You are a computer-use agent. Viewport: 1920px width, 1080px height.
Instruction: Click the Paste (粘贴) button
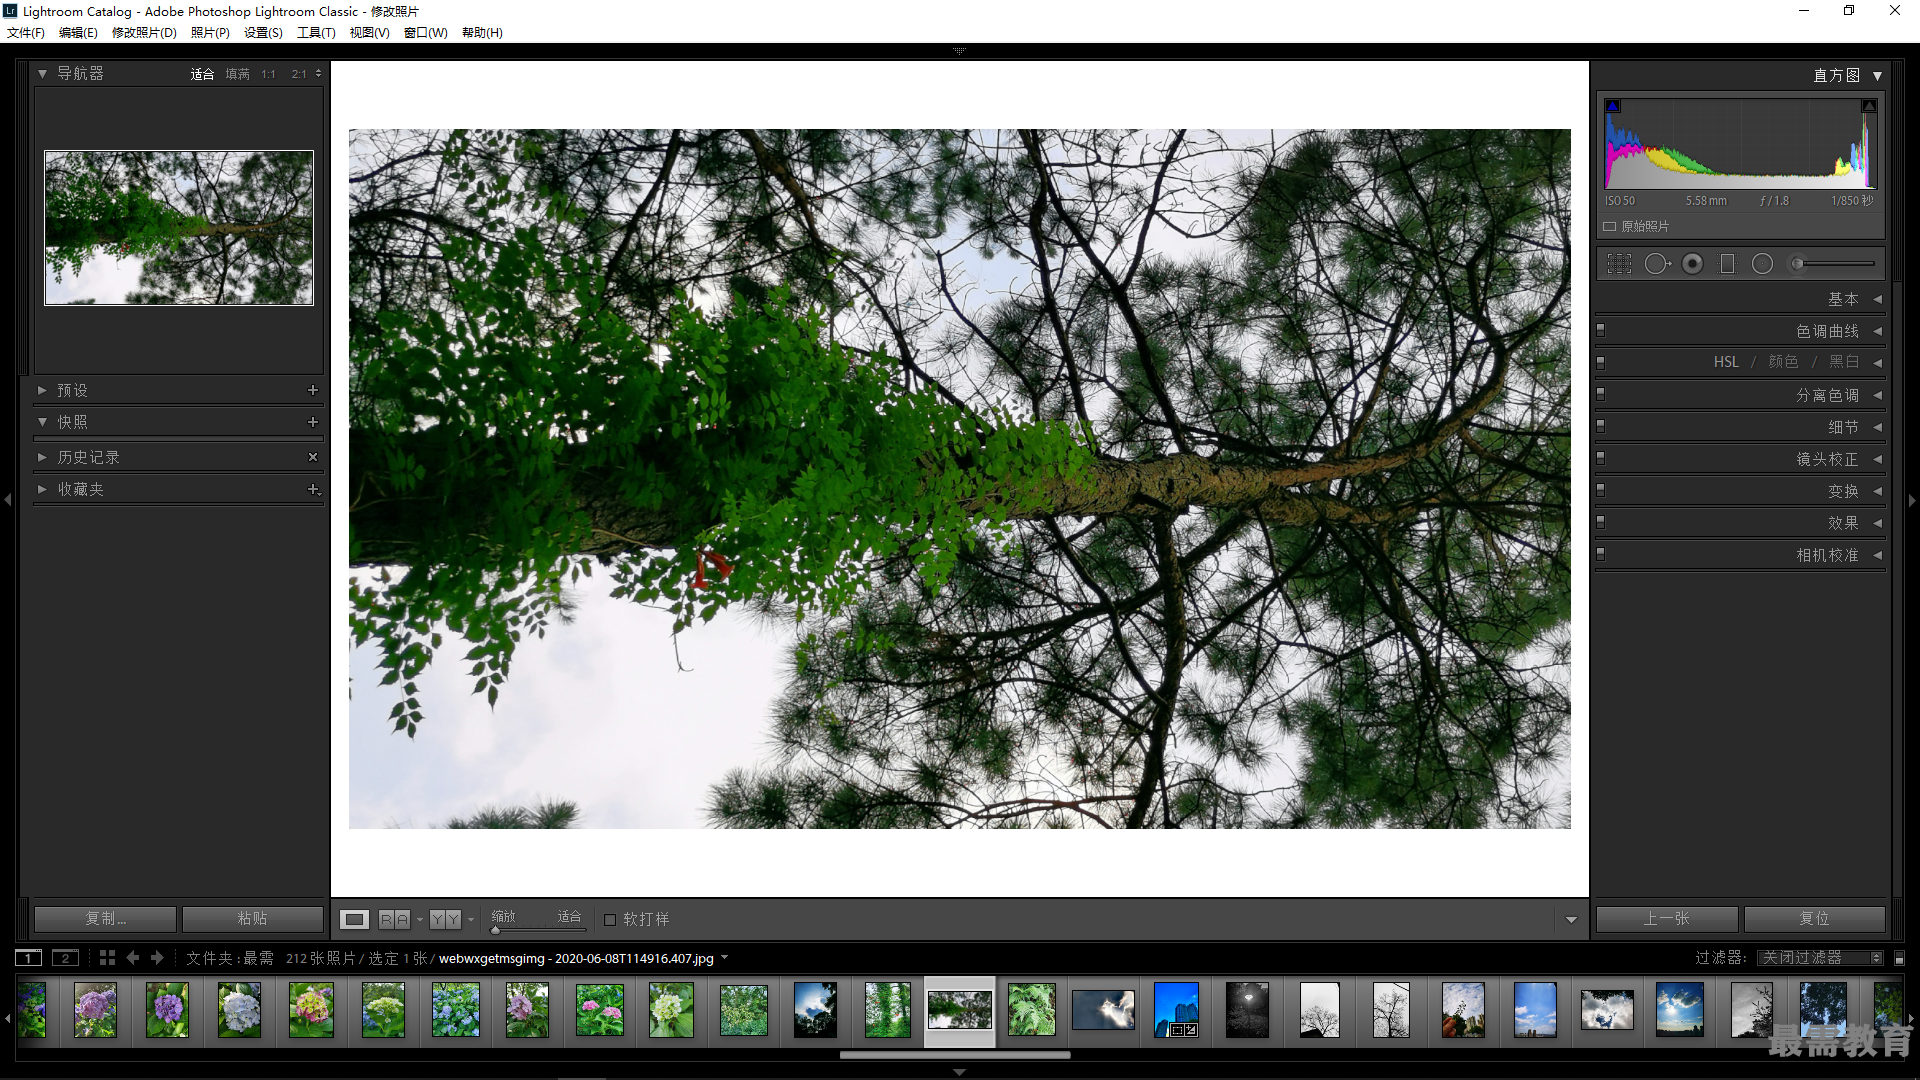253,919
